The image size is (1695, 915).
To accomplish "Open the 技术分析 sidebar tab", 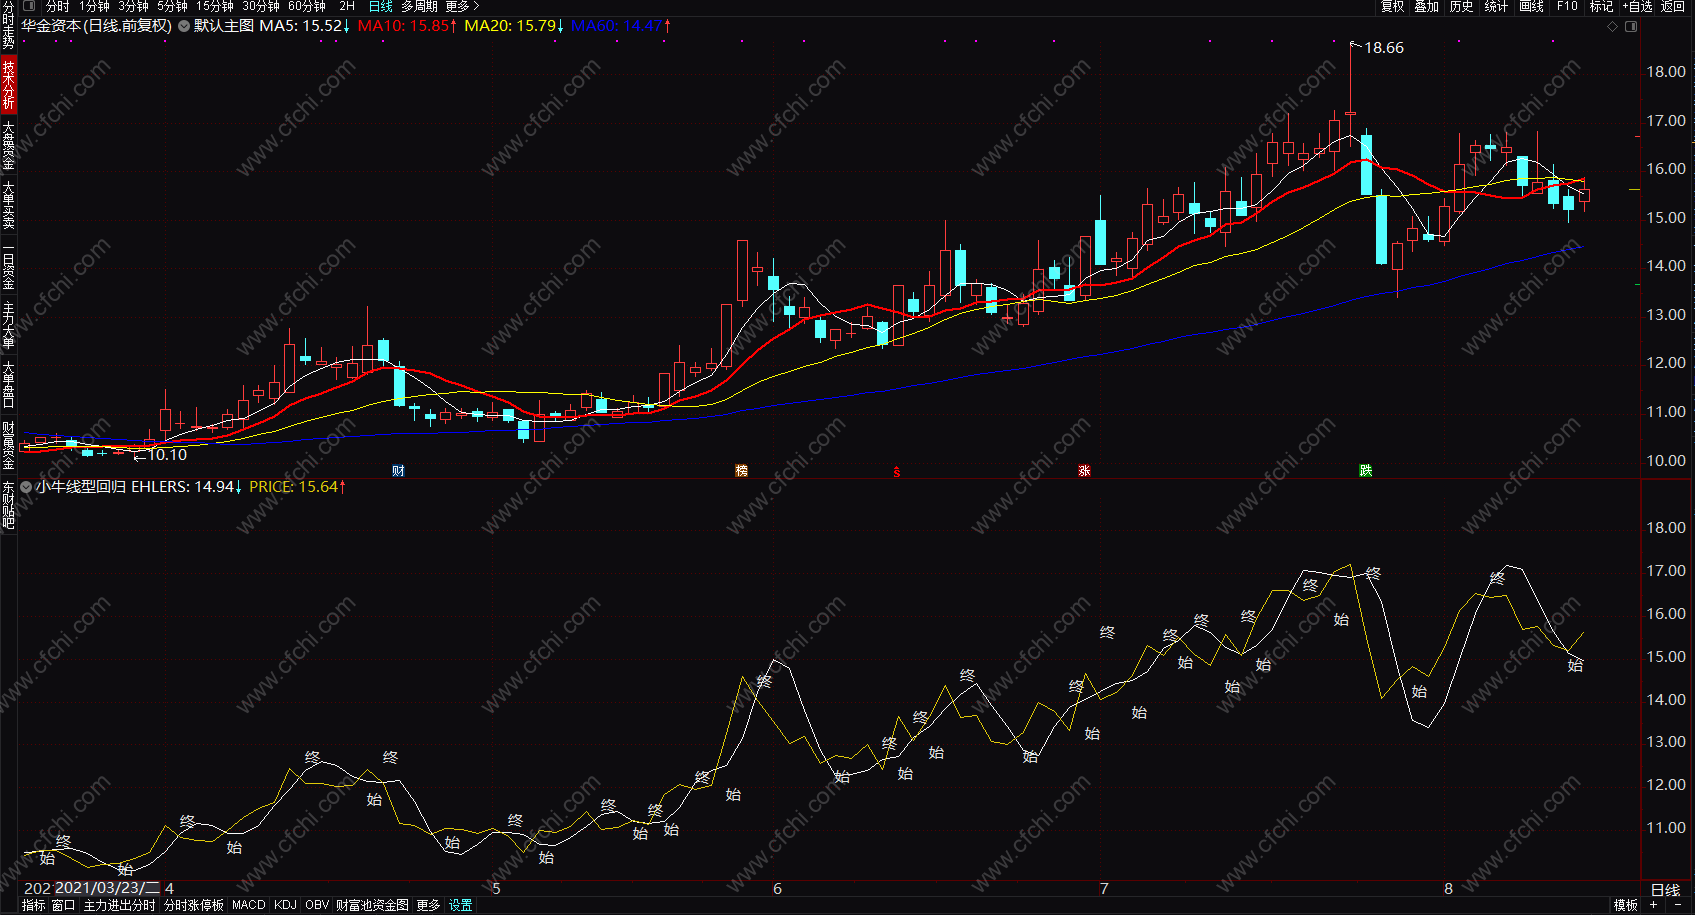I will (8, 84).
